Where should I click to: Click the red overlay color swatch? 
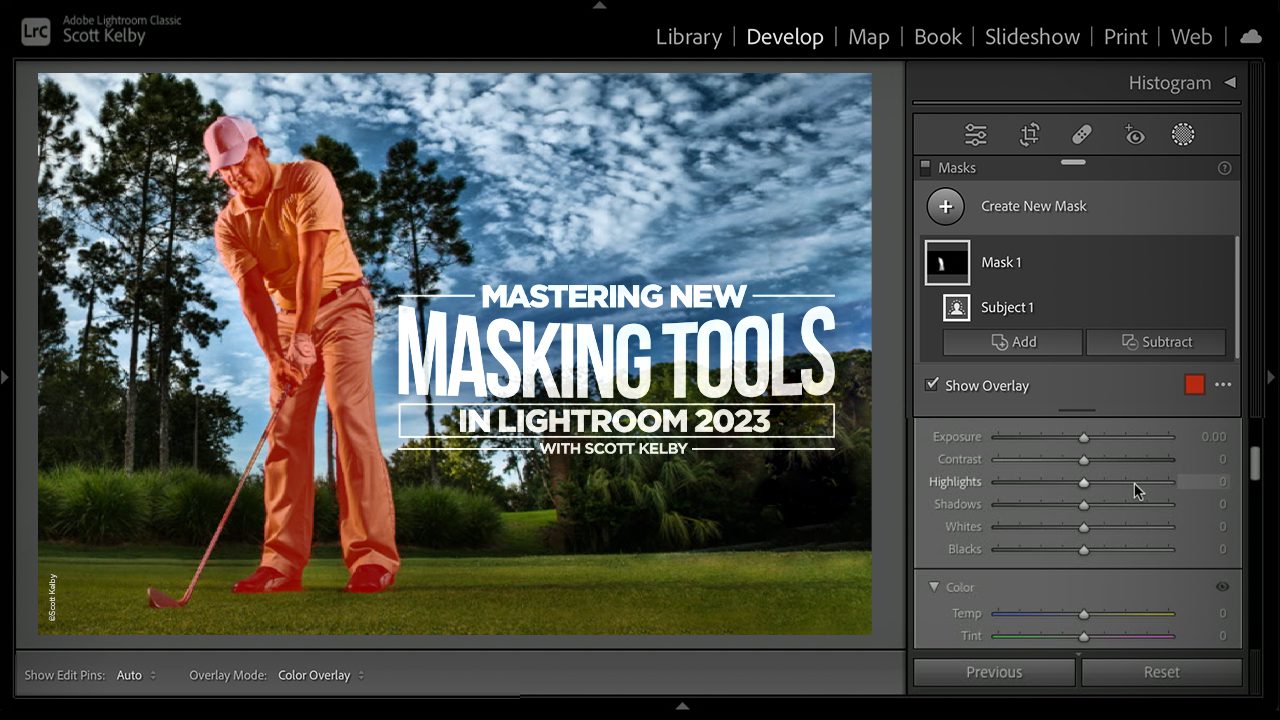click(1194, 385)
